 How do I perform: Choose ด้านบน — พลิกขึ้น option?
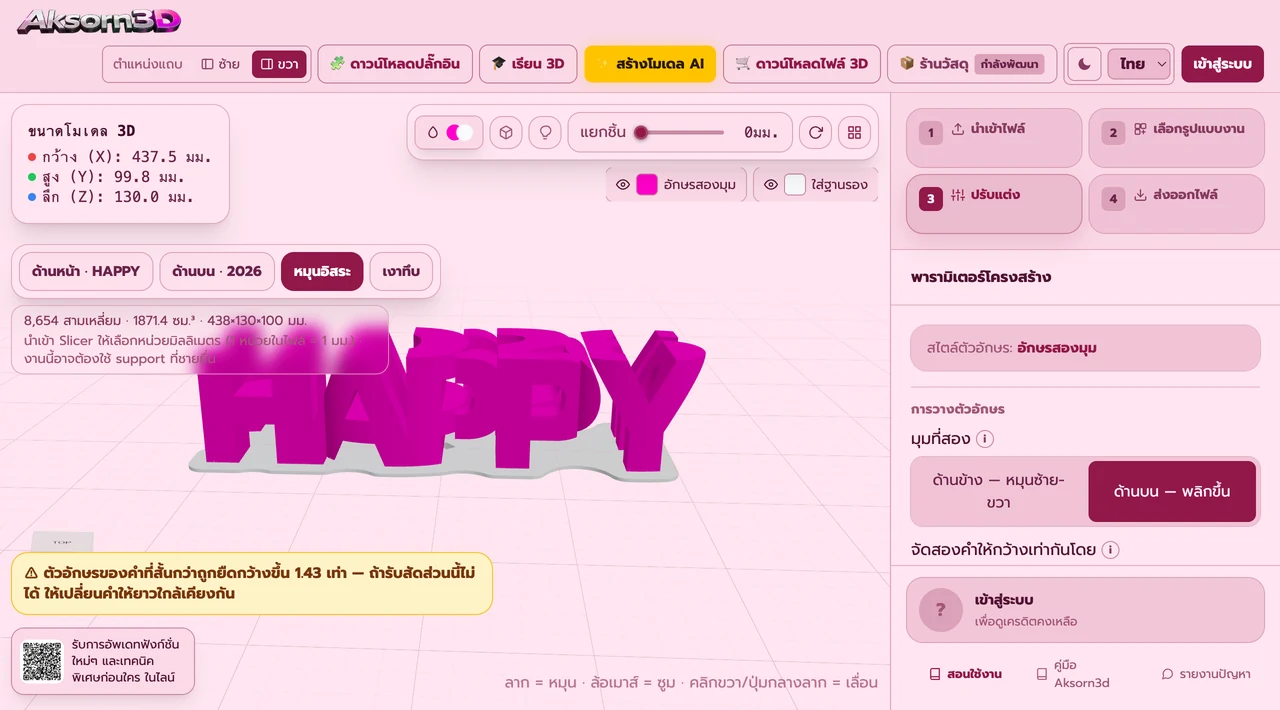1172,491
